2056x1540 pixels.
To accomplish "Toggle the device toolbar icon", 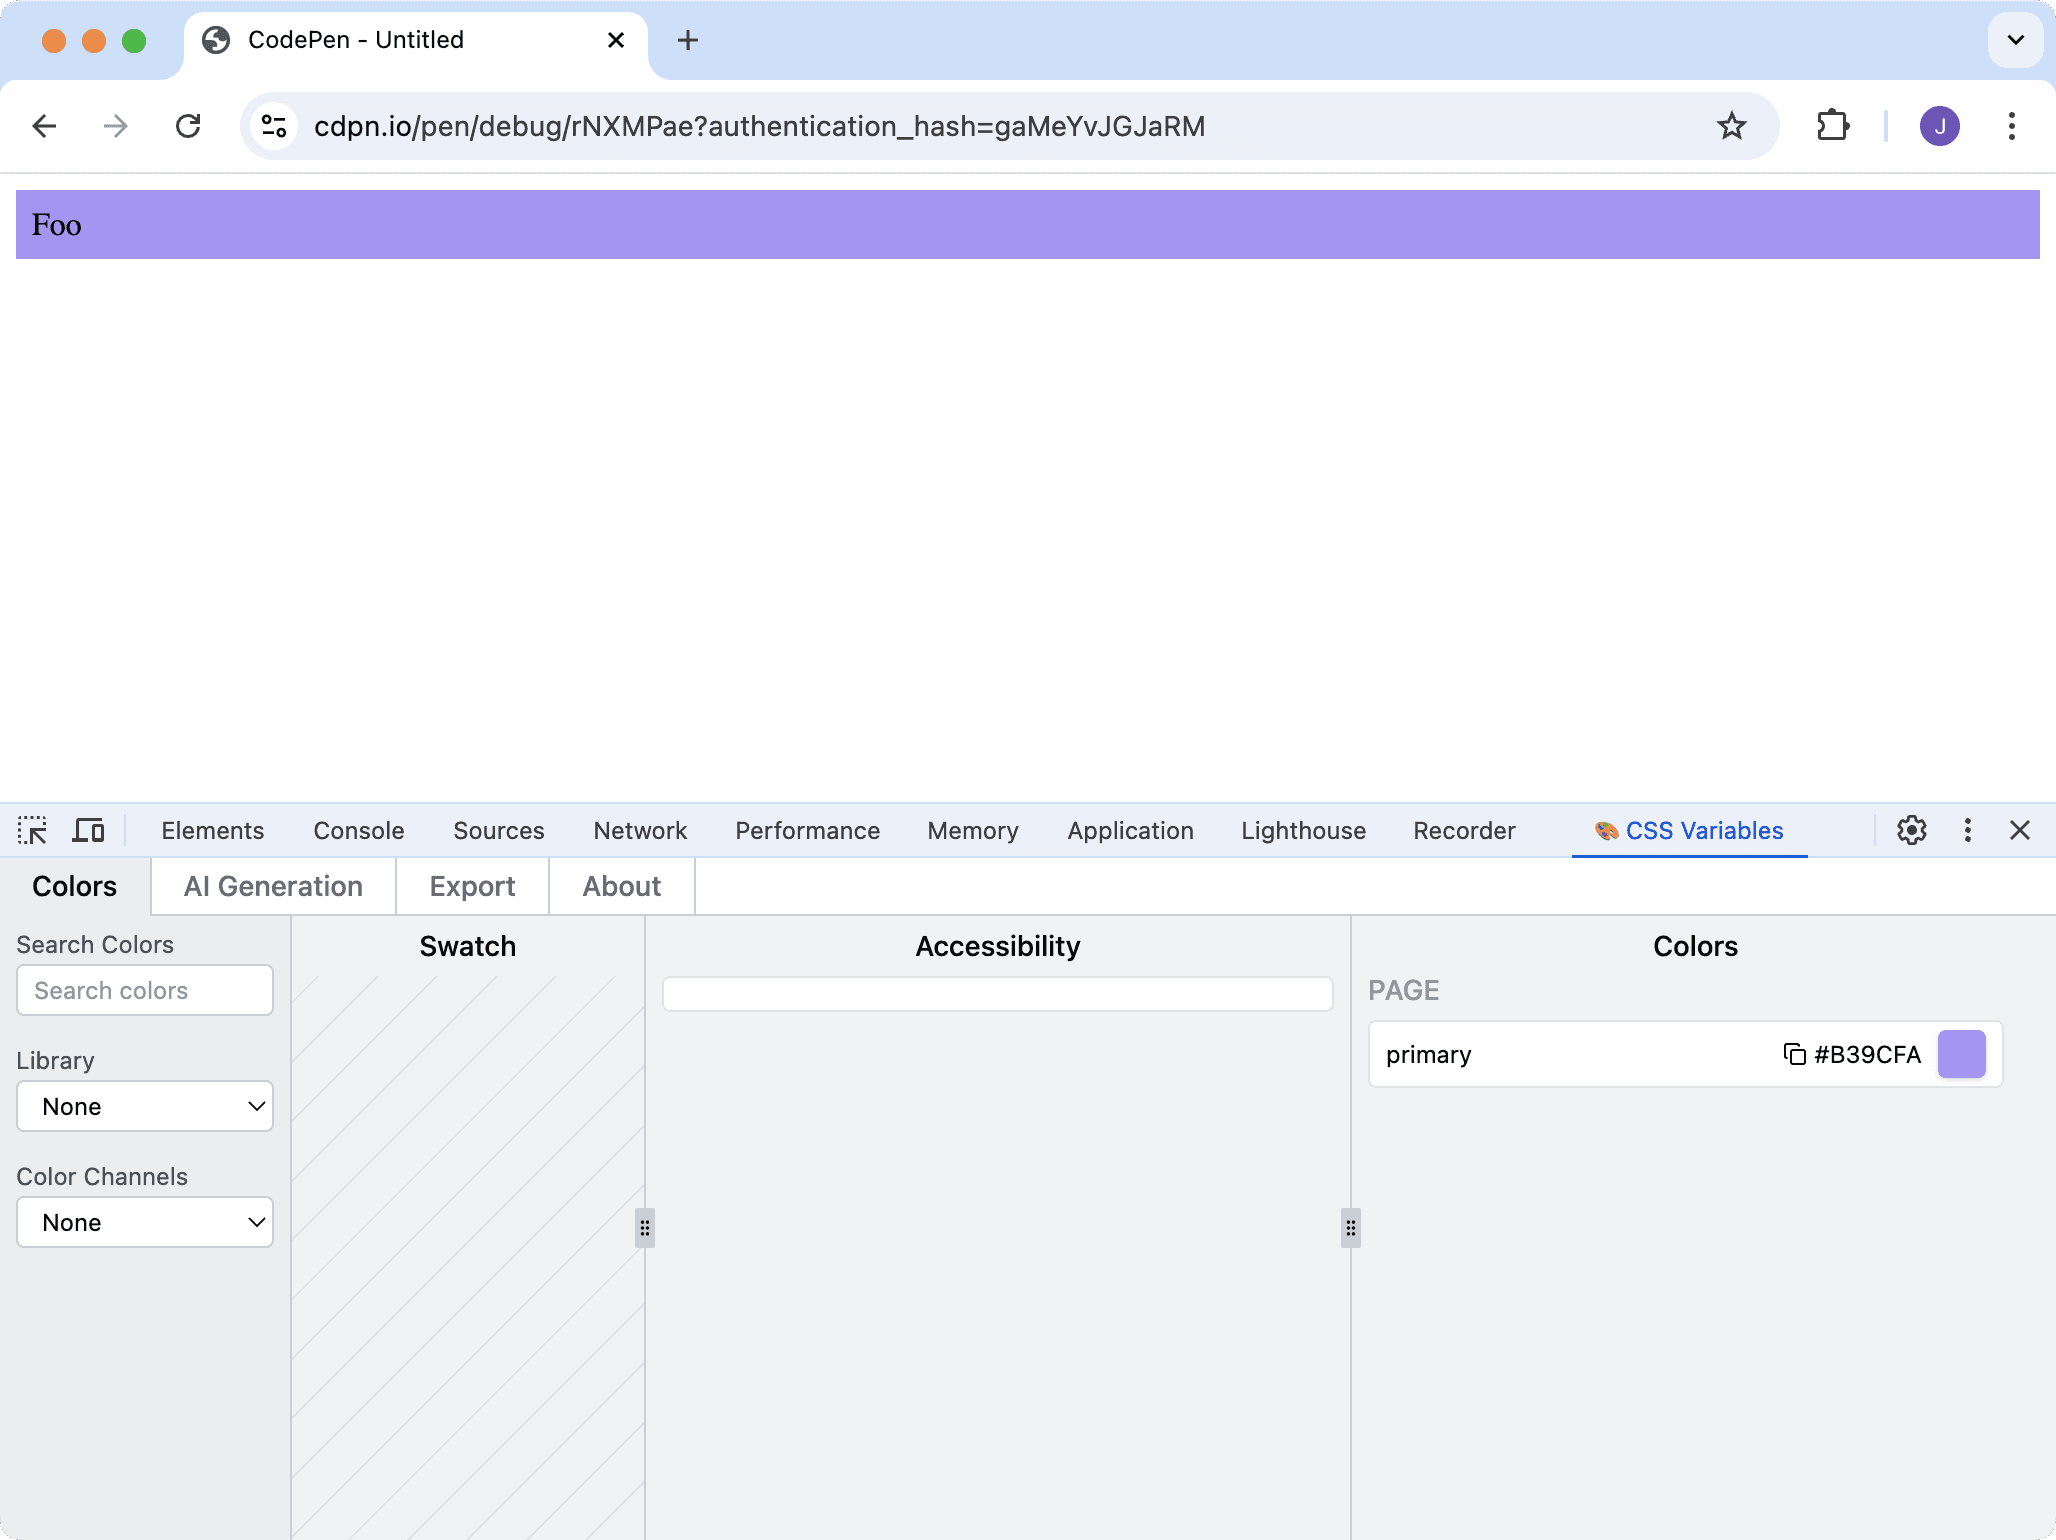I will [x=88, y=830].
